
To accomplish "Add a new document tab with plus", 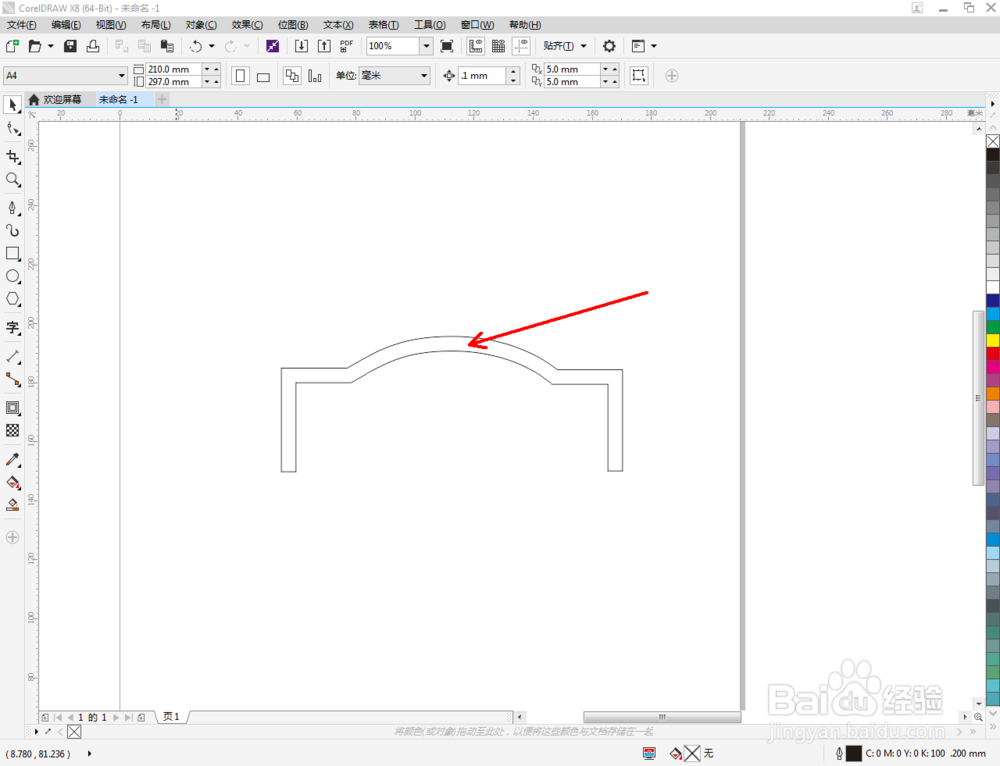I will click(162, 99).
